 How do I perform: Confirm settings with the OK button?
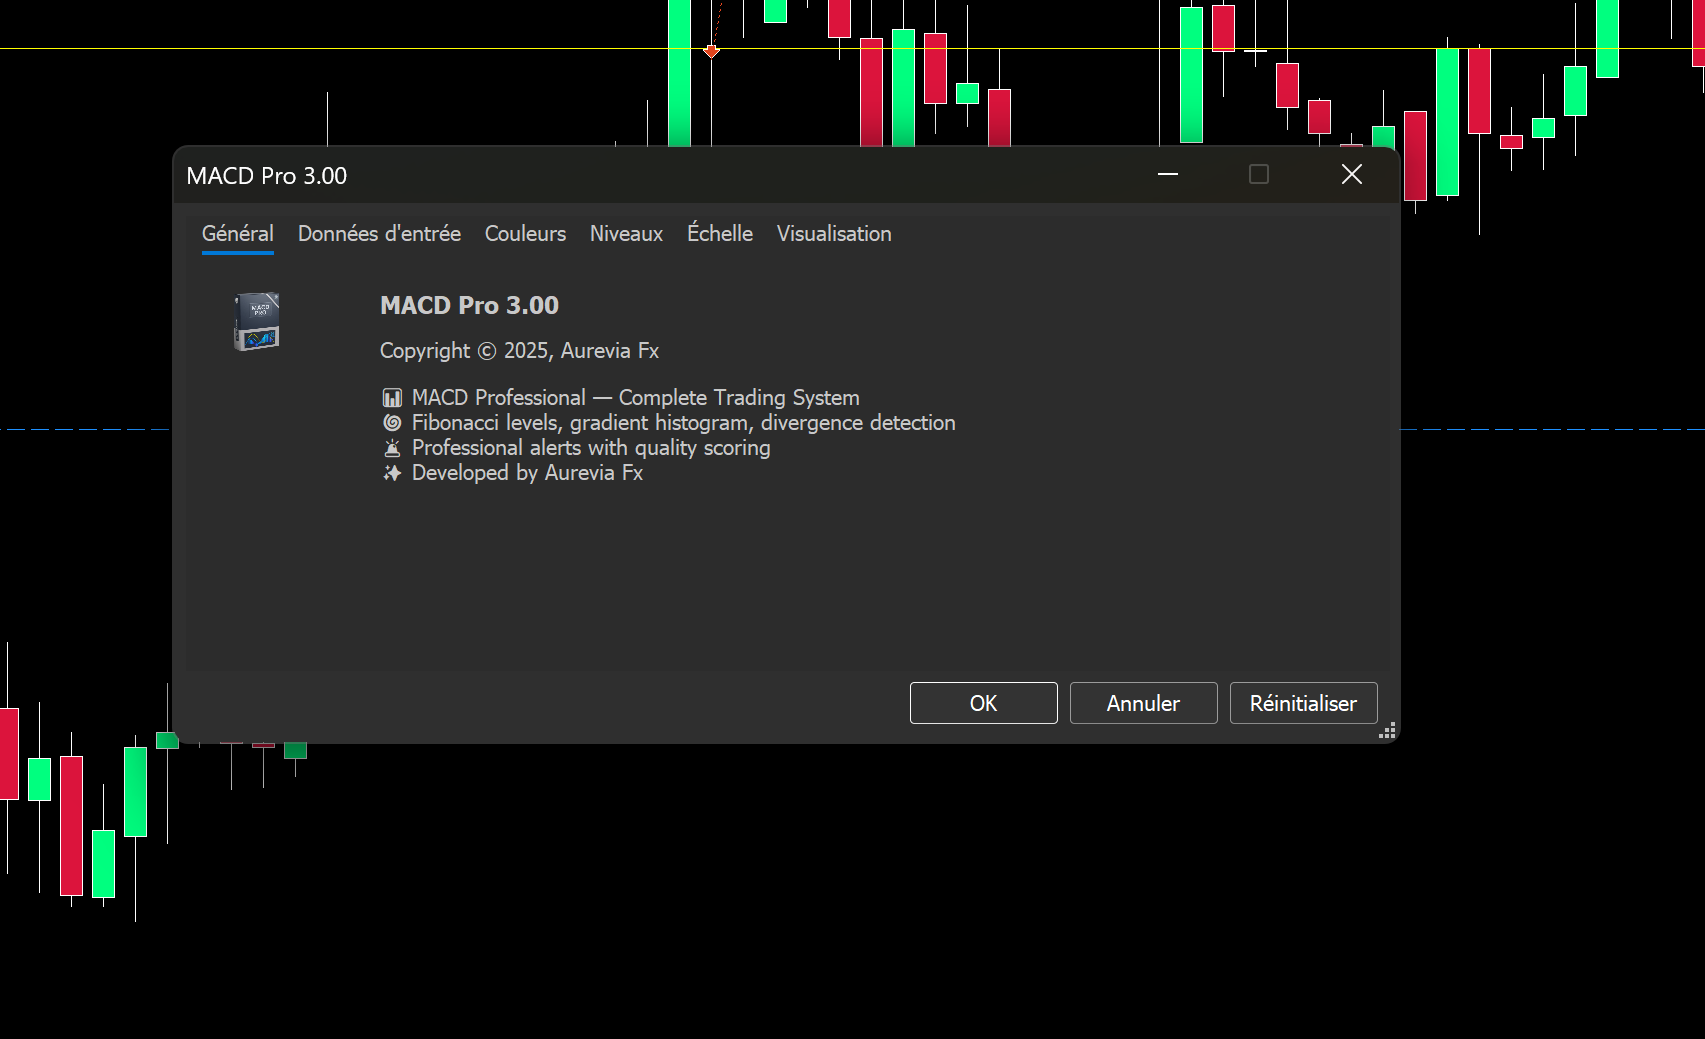982,703
